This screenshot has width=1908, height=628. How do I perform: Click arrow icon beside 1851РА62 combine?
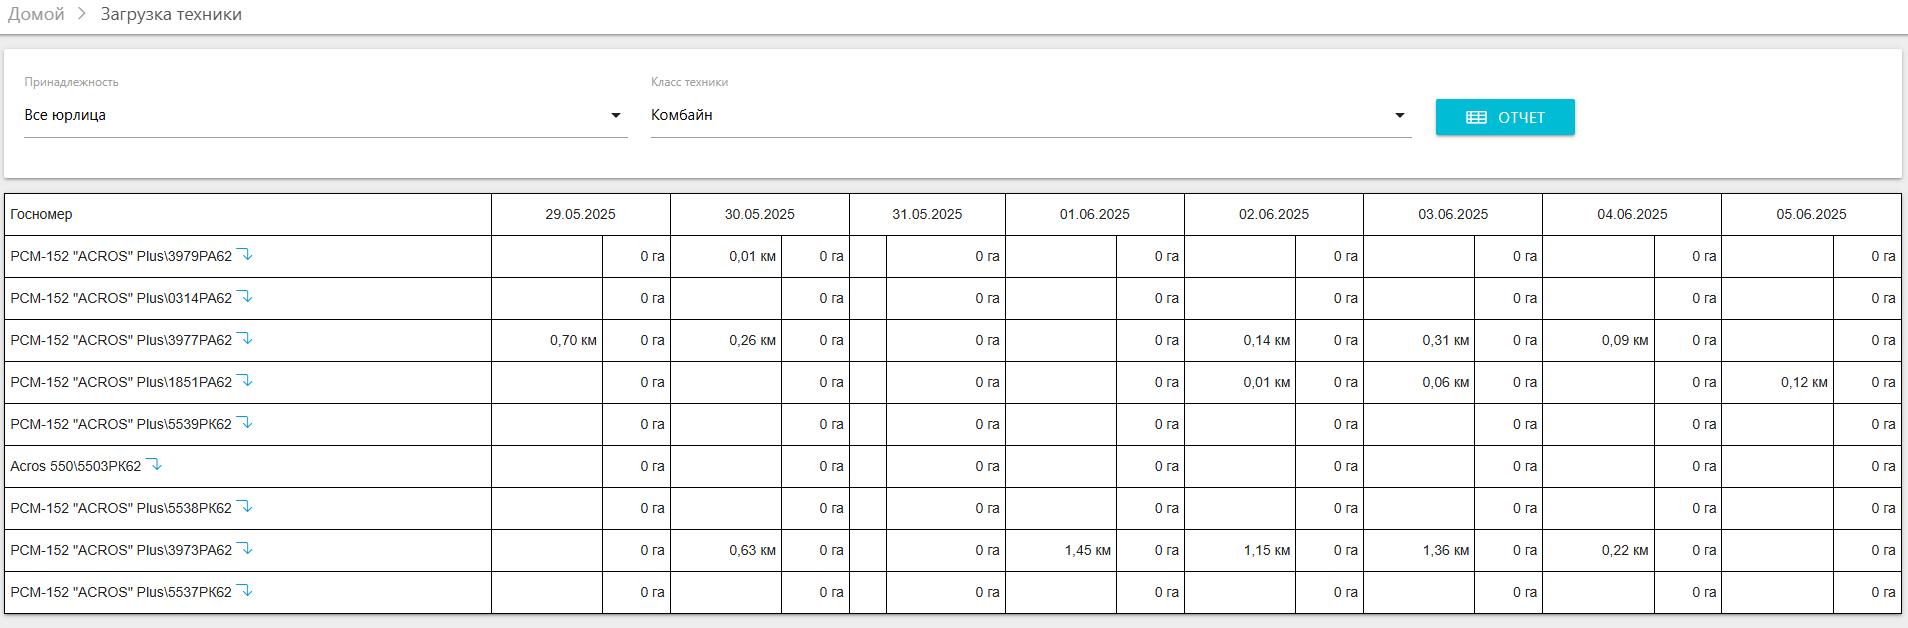(245, 381)
